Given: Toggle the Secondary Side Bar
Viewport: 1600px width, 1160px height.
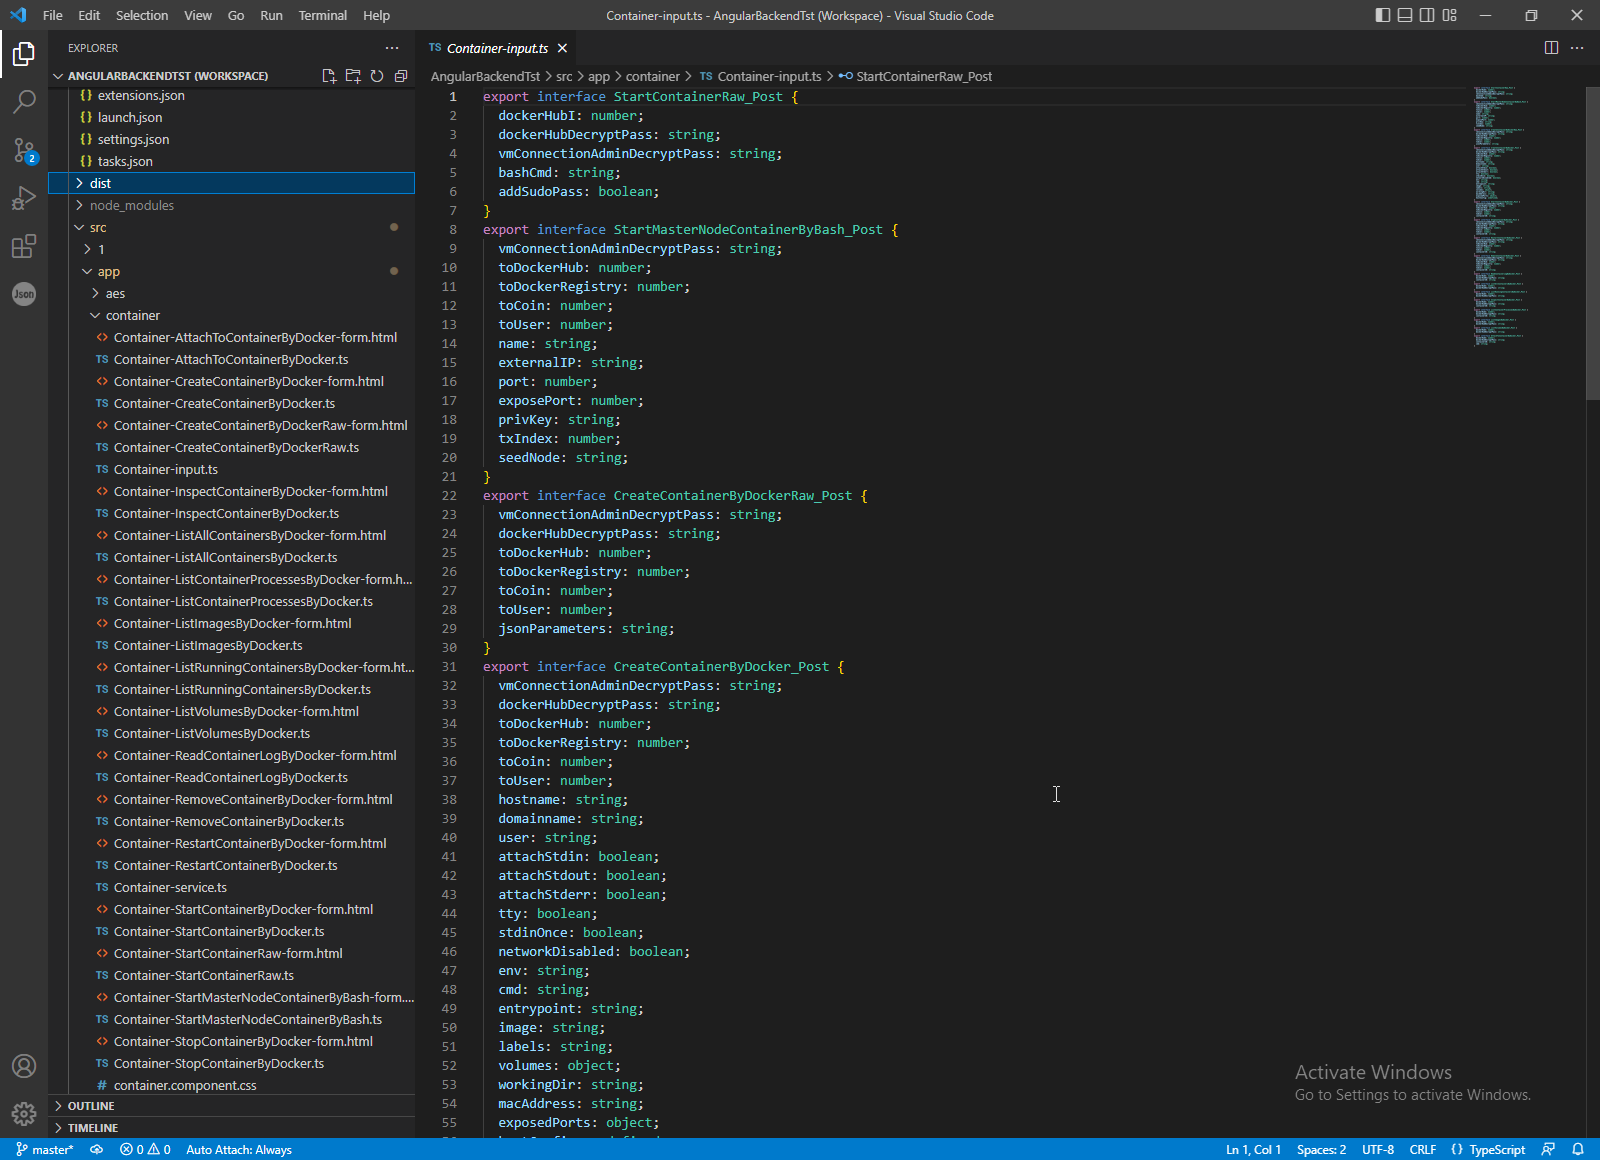Looking at the screenshot, I should pyautogui.click(x=1427, y=15).
